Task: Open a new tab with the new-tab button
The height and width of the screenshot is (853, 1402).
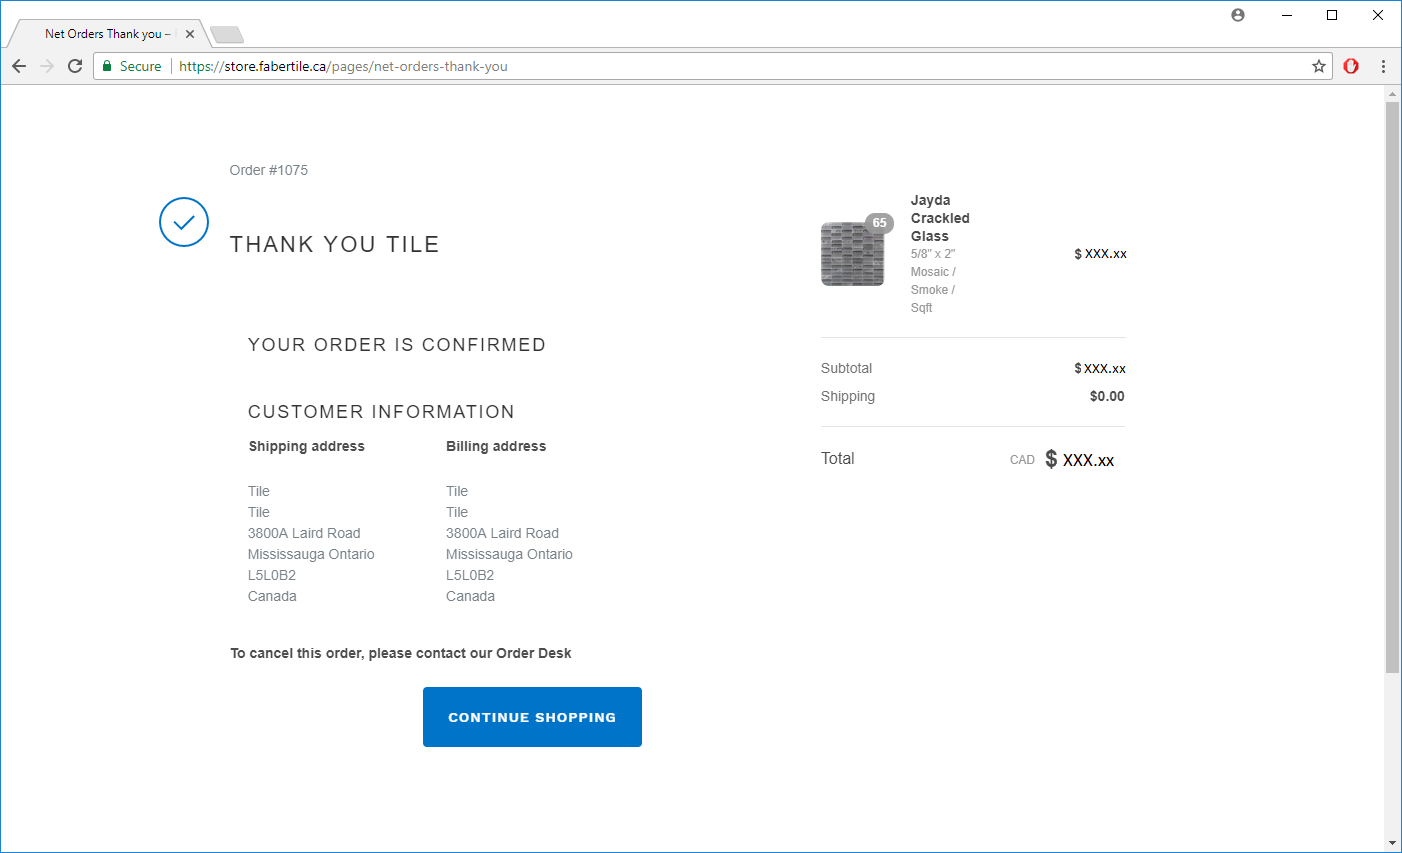Action: 227,35
